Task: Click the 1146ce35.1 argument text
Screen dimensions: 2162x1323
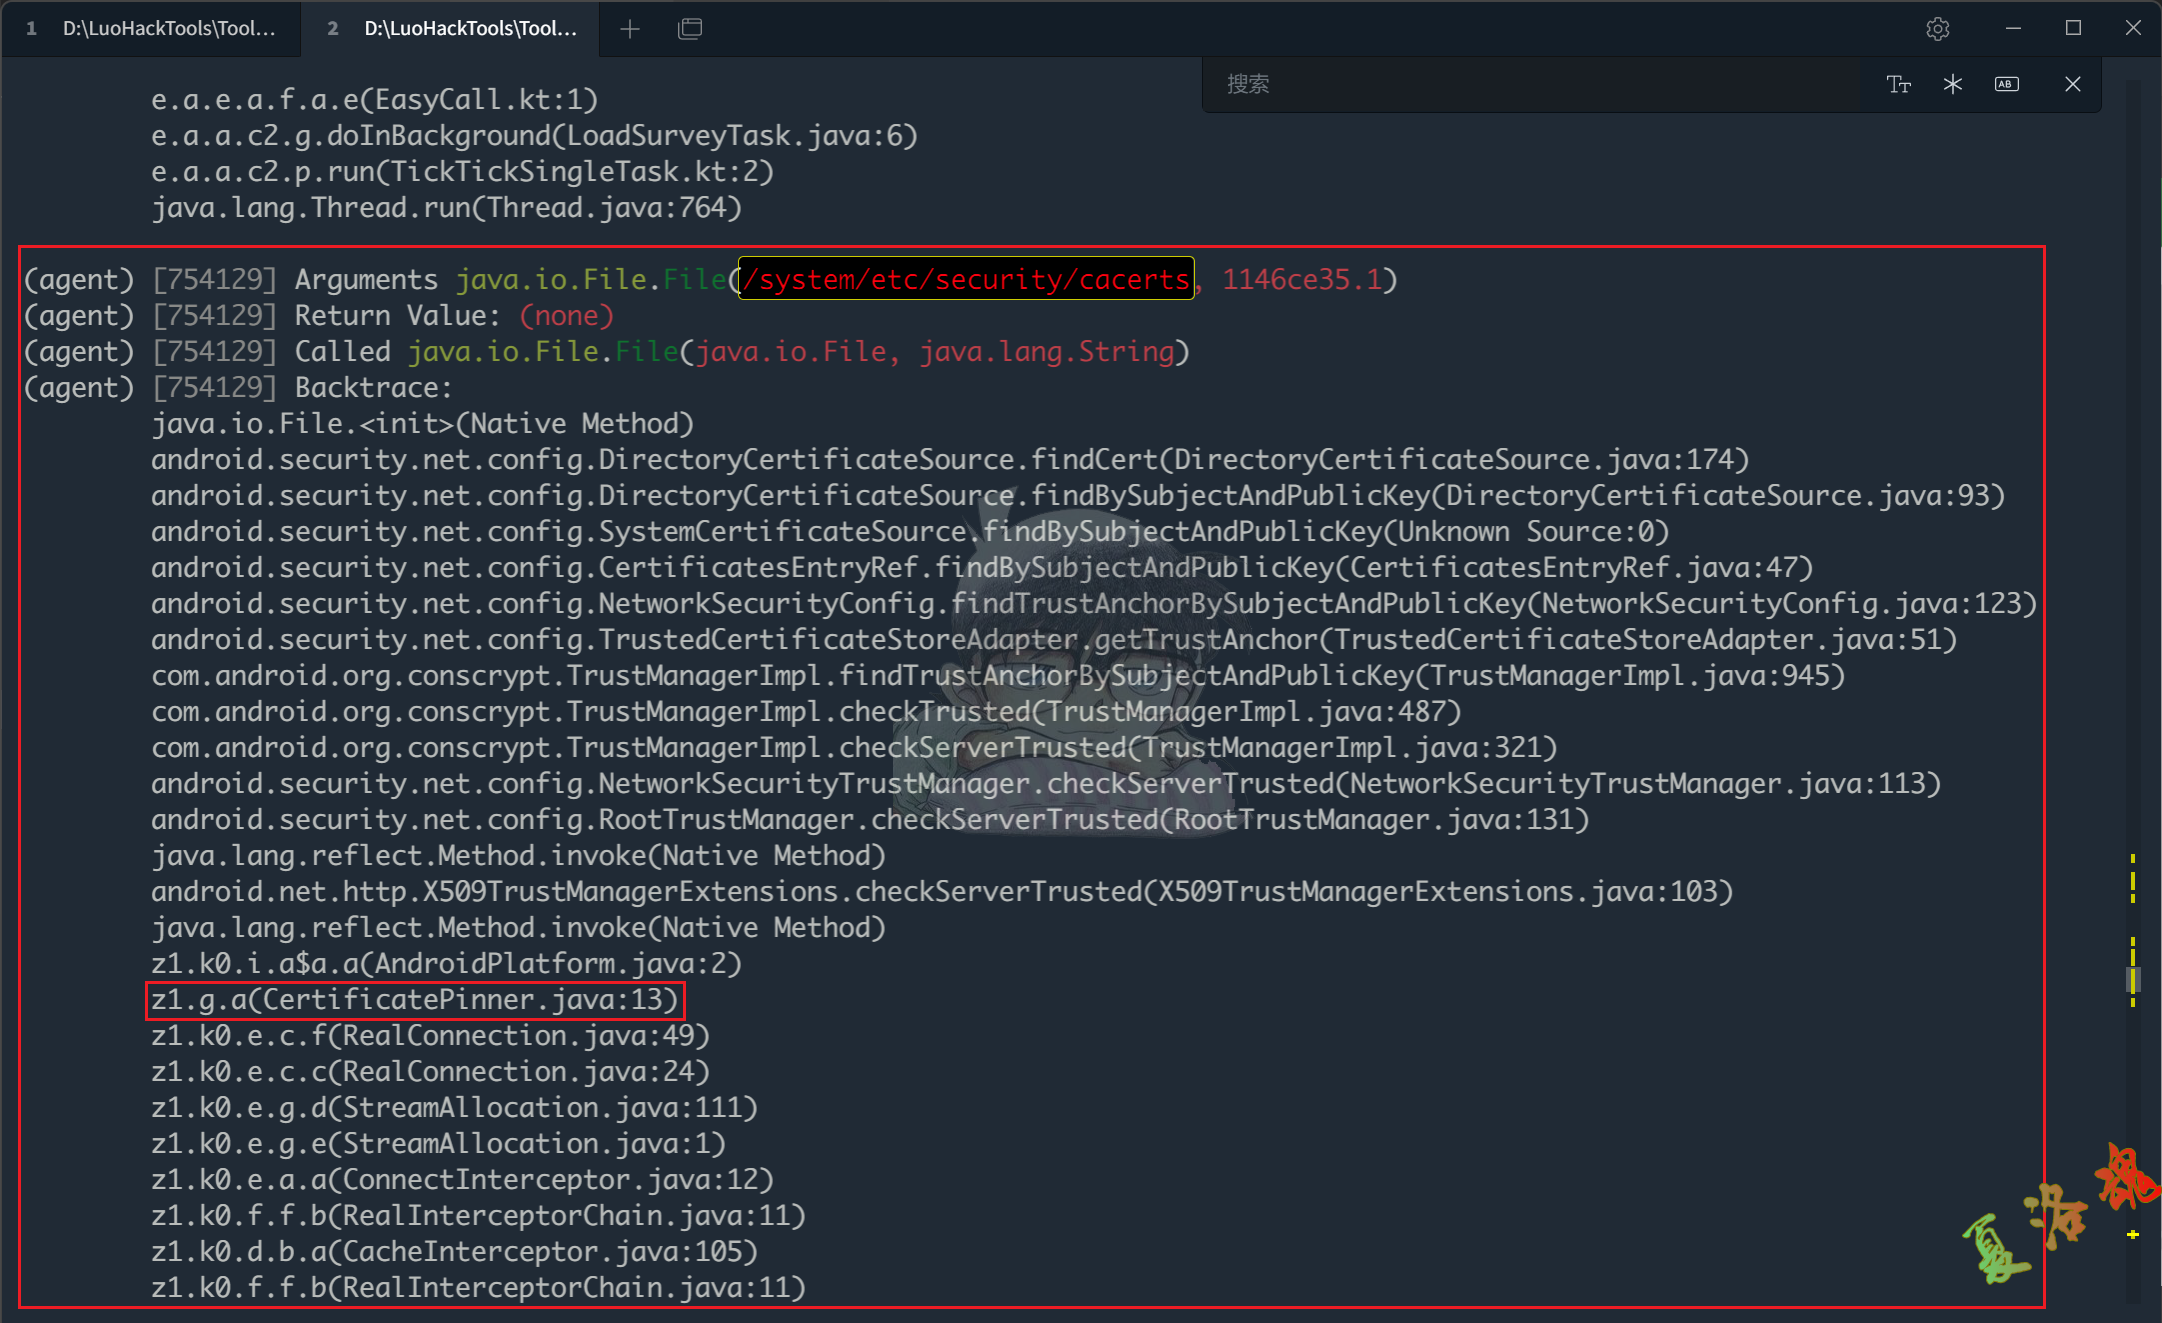Action: tap(1301, 279)
